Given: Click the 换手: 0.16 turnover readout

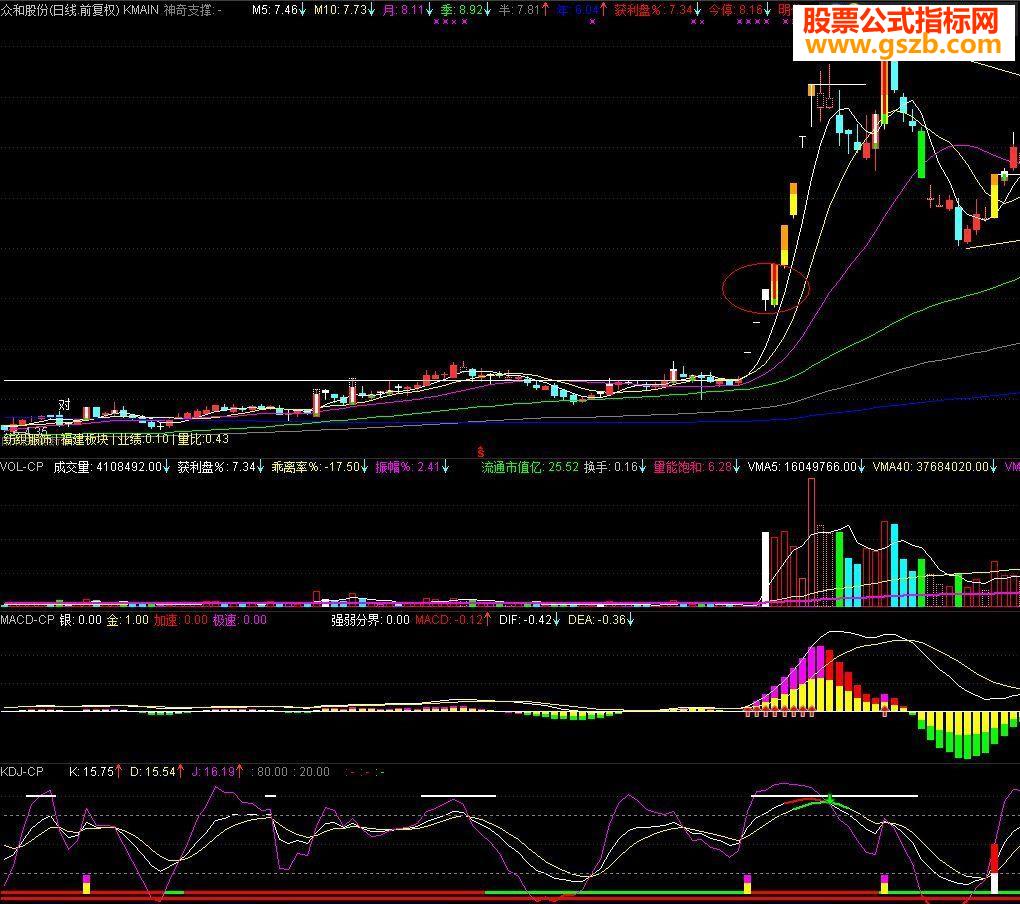Looking at the screenshot, I should [615, 467].
